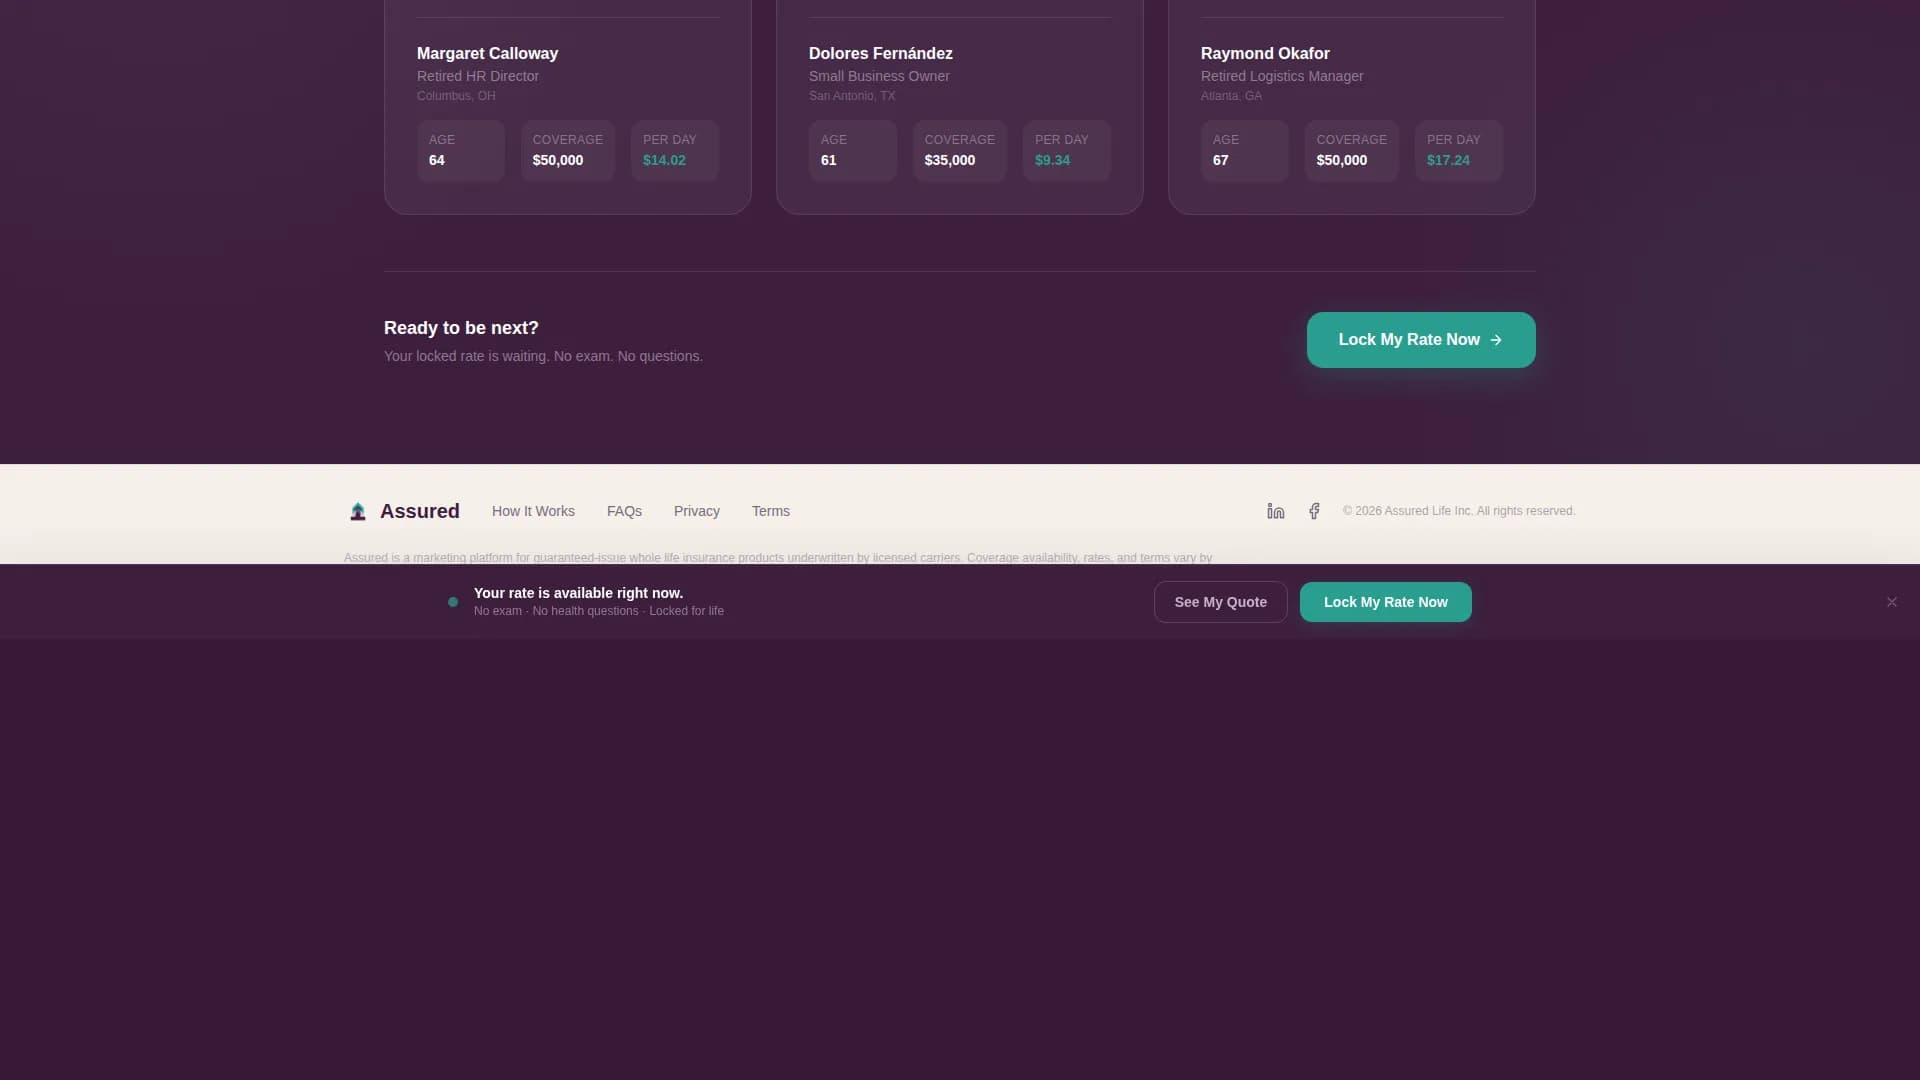1920x1080 pixels.
Task: Click the $14.02 per day stat box
Action: 674,151
